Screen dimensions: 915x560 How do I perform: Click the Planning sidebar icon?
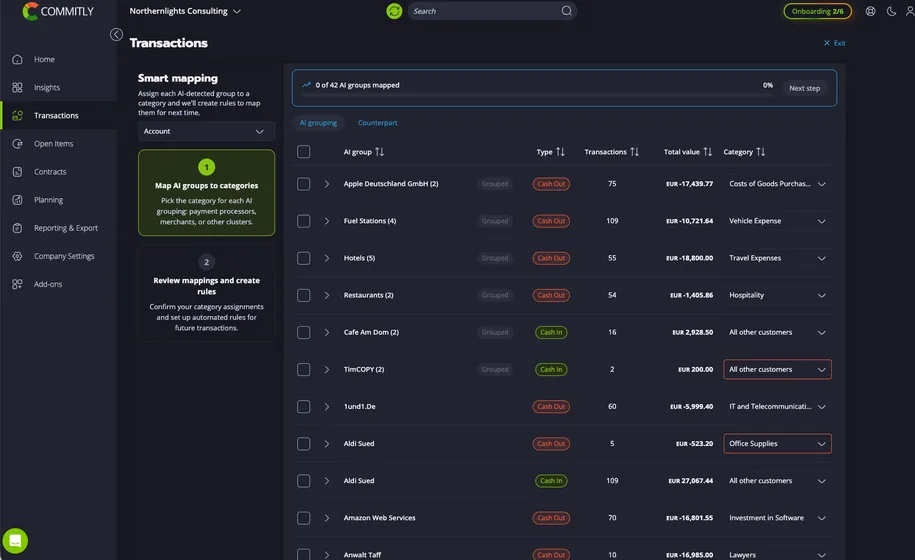point(18,200)
